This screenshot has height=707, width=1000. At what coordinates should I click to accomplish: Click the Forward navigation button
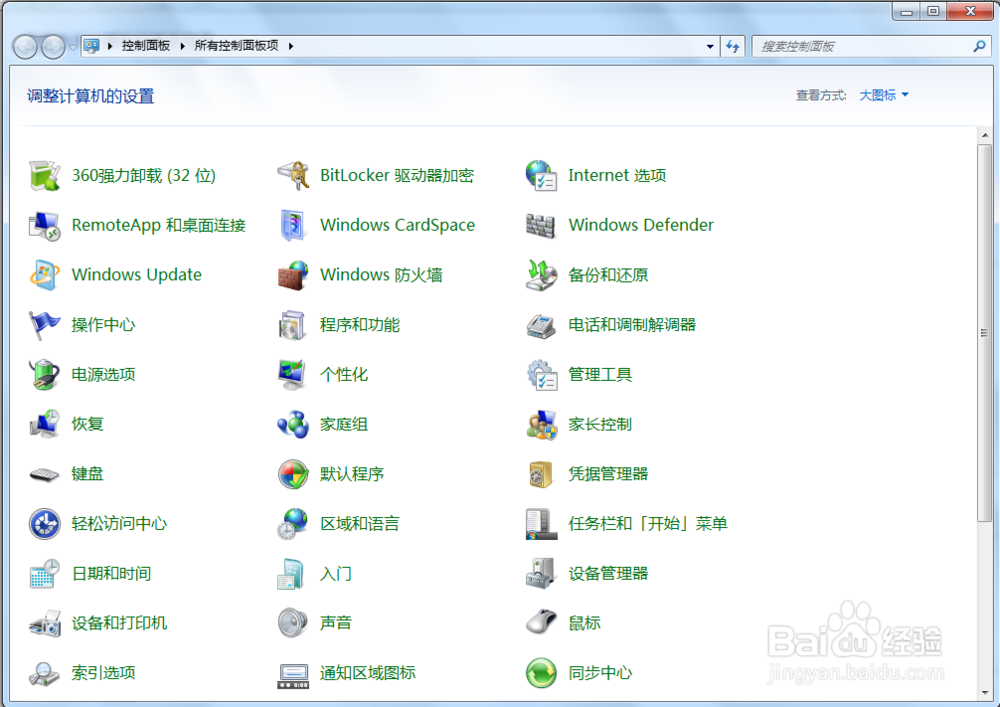pos(53,47)
